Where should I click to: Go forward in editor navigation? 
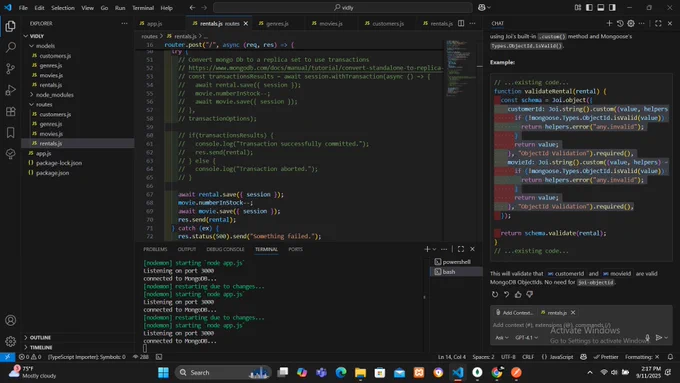pos(204,8)
